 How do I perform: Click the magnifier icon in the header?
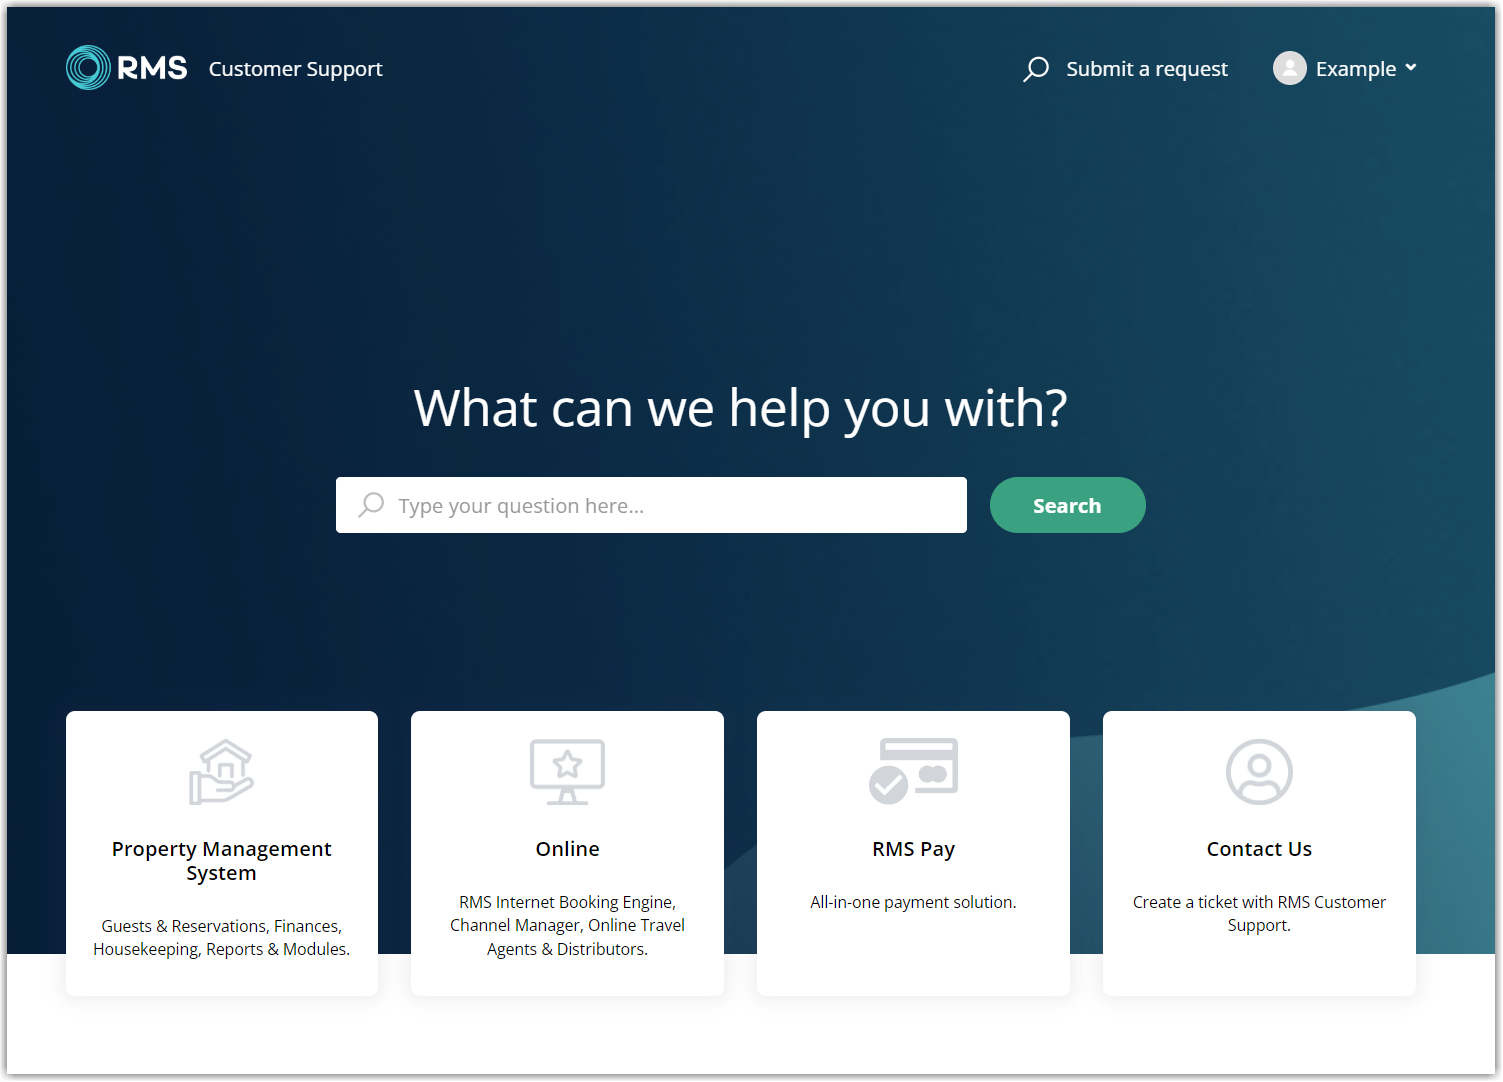(x=1036, y=69)
